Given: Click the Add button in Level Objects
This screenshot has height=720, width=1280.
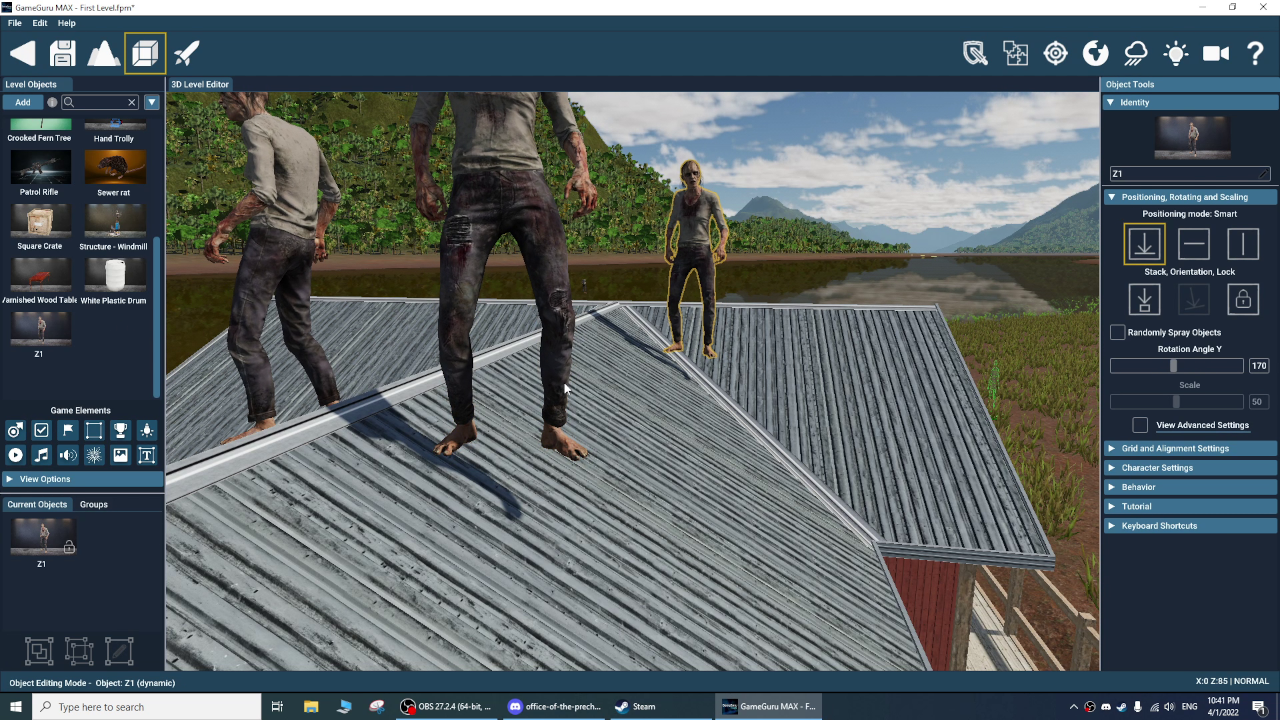Looking at the screenshot, I should click(x=22, y=102).
